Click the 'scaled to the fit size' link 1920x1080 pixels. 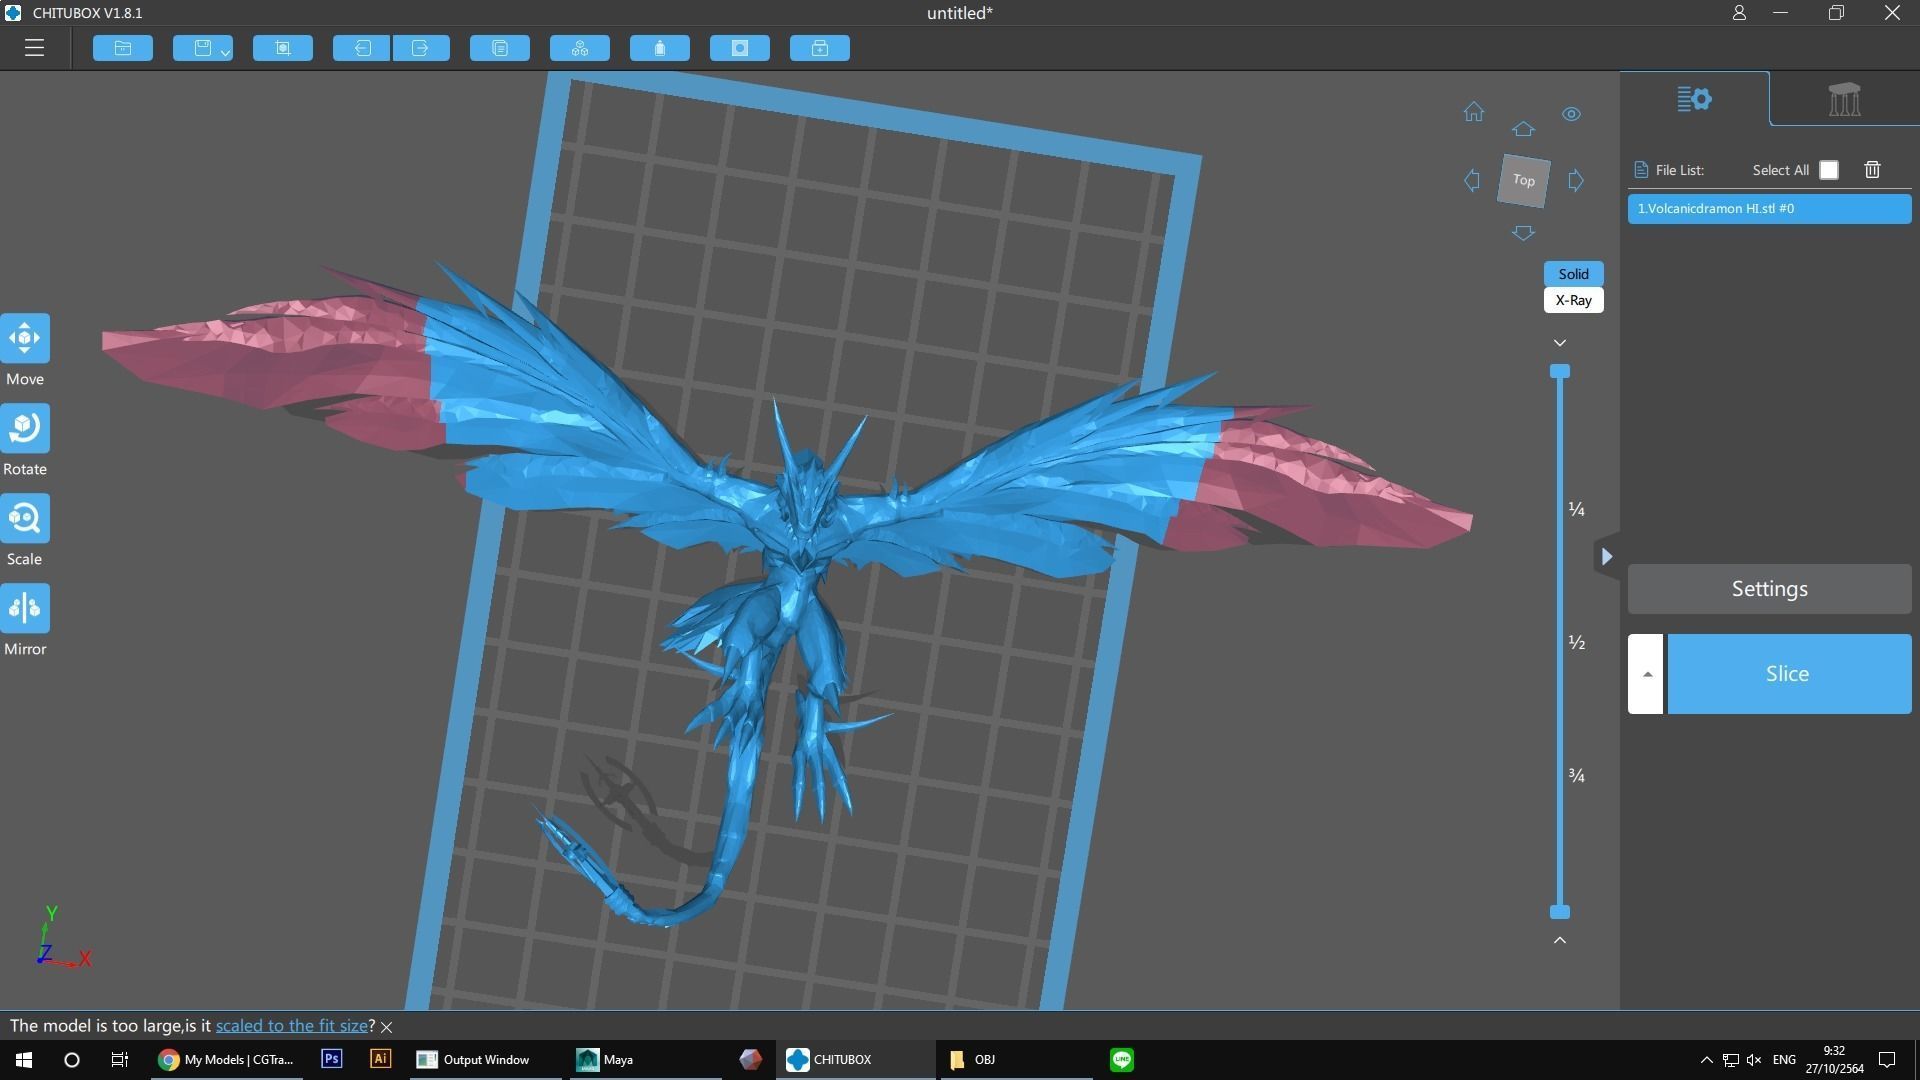click(x=292, y=1026)
